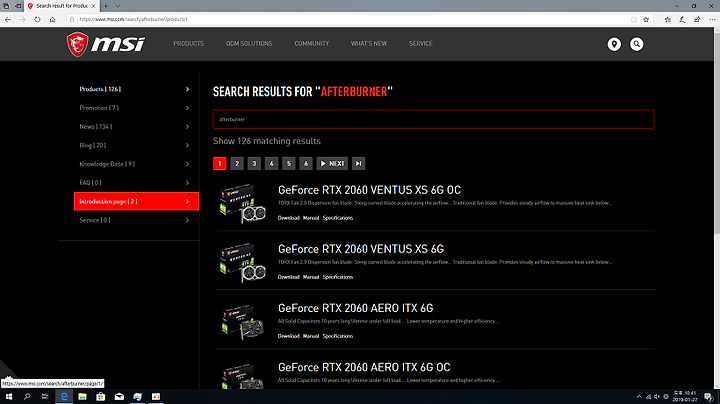Click the browser home icon
The width and height of the screenshot is (720, 404).
coord(52,19)
